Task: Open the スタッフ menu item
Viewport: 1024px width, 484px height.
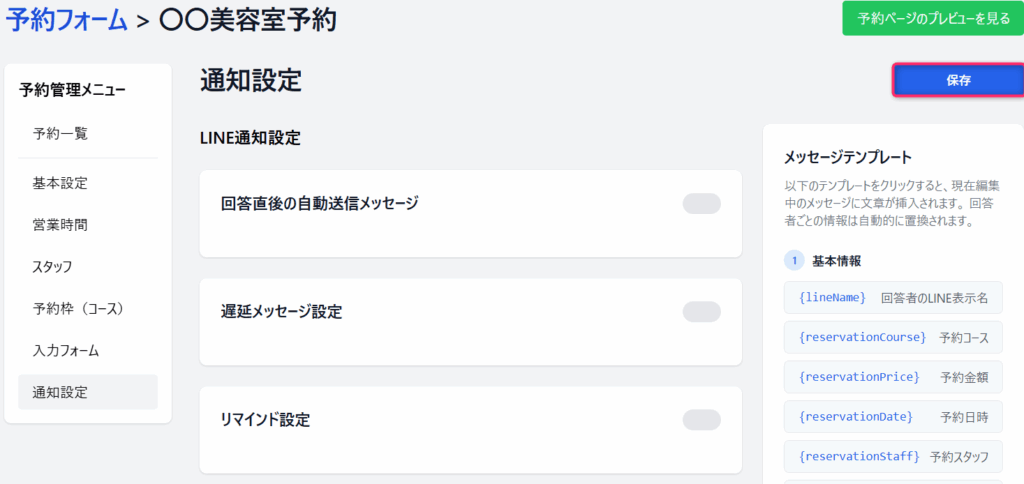Action: [x=52, y=267]
